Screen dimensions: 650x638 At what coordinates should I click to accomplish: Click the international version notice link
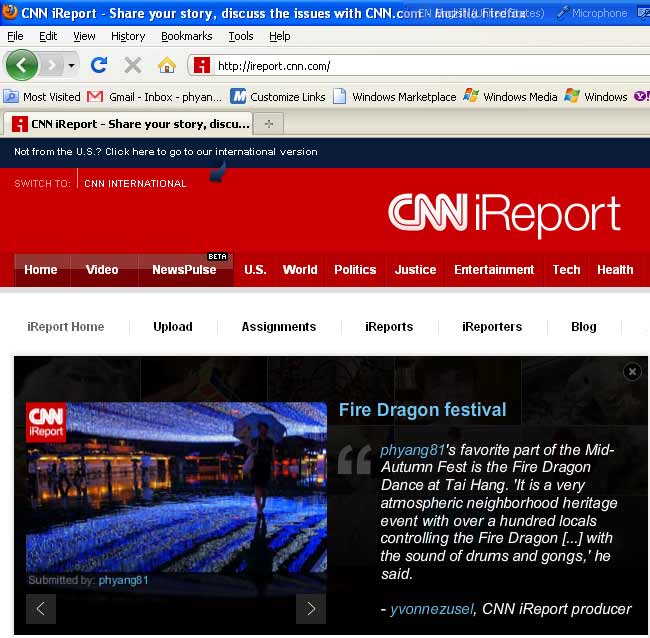tap(166, 152)
